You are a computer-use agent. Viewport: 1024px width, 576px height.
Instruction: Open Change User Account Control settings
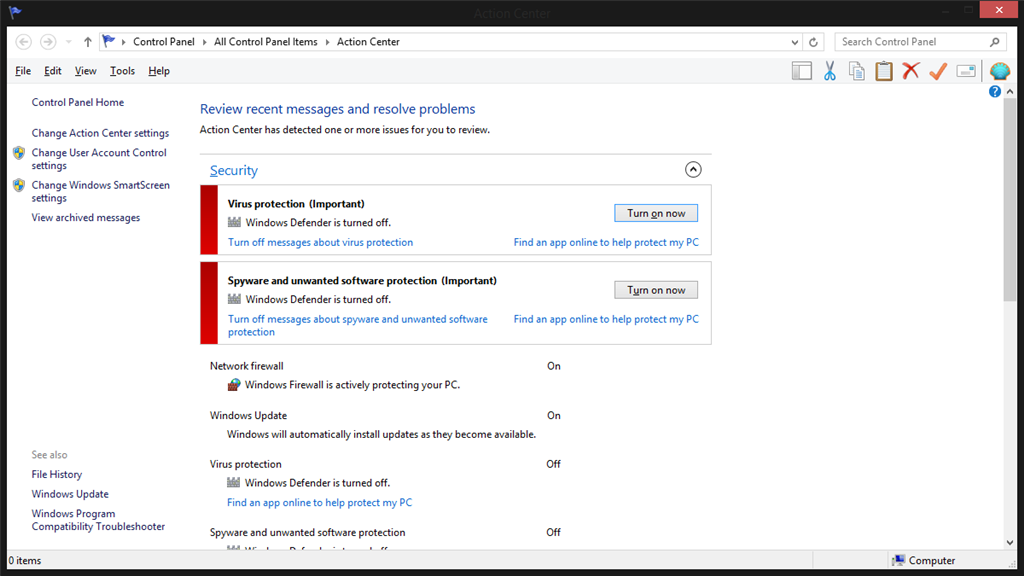pyautogui.click(x=99, y=159)
